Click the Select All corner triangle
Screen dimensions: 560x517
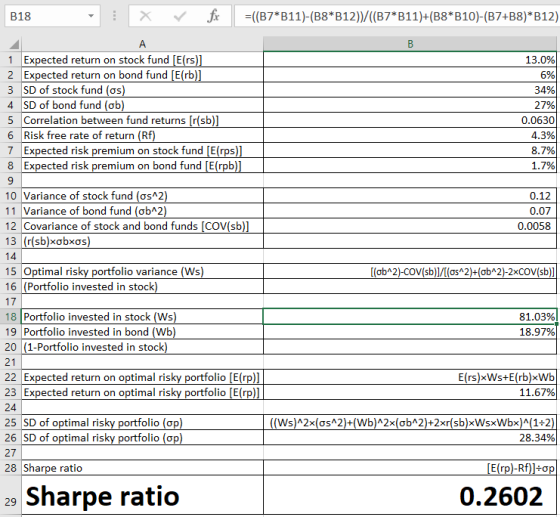point(14,44)
